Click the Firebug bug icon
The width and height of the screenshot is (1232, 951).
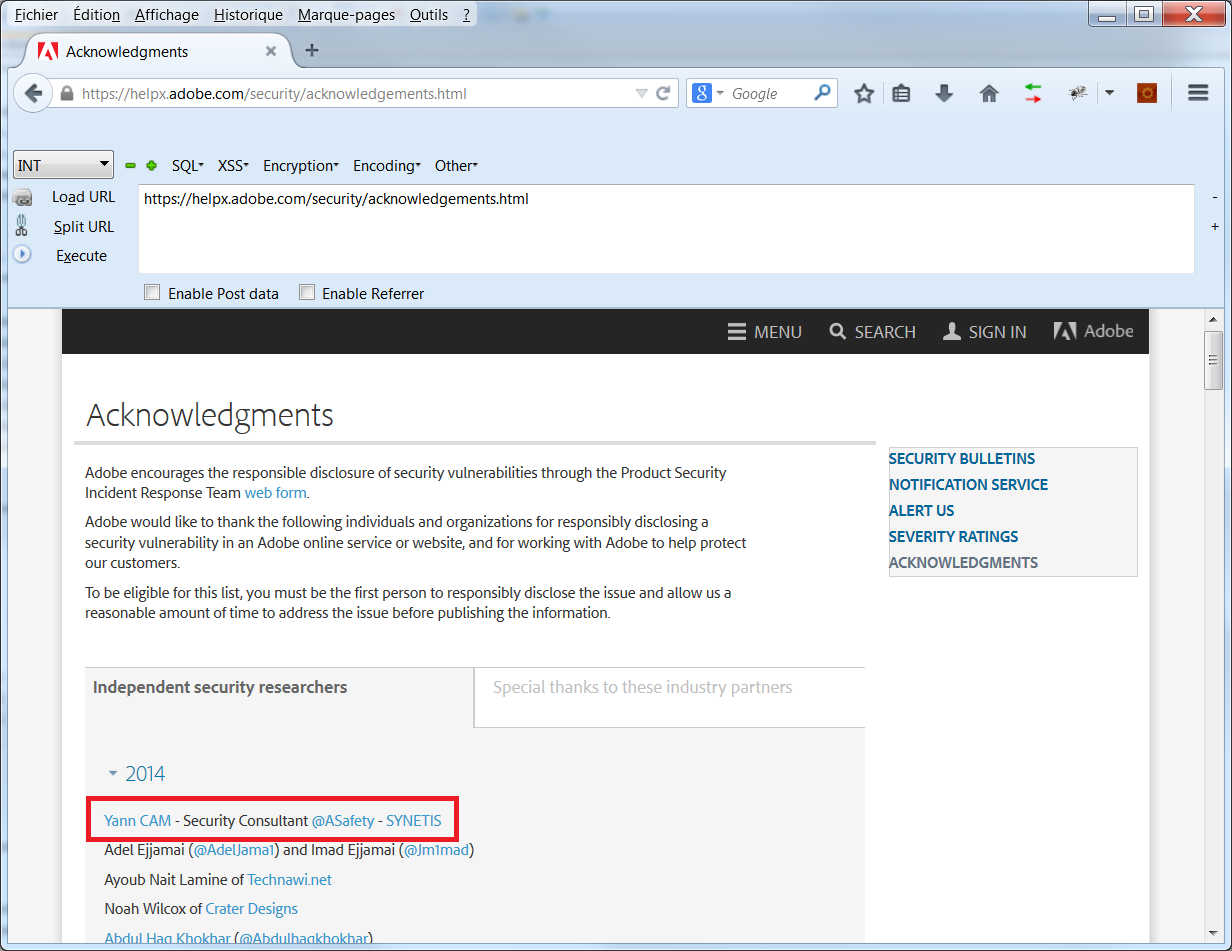point(1078,93)
